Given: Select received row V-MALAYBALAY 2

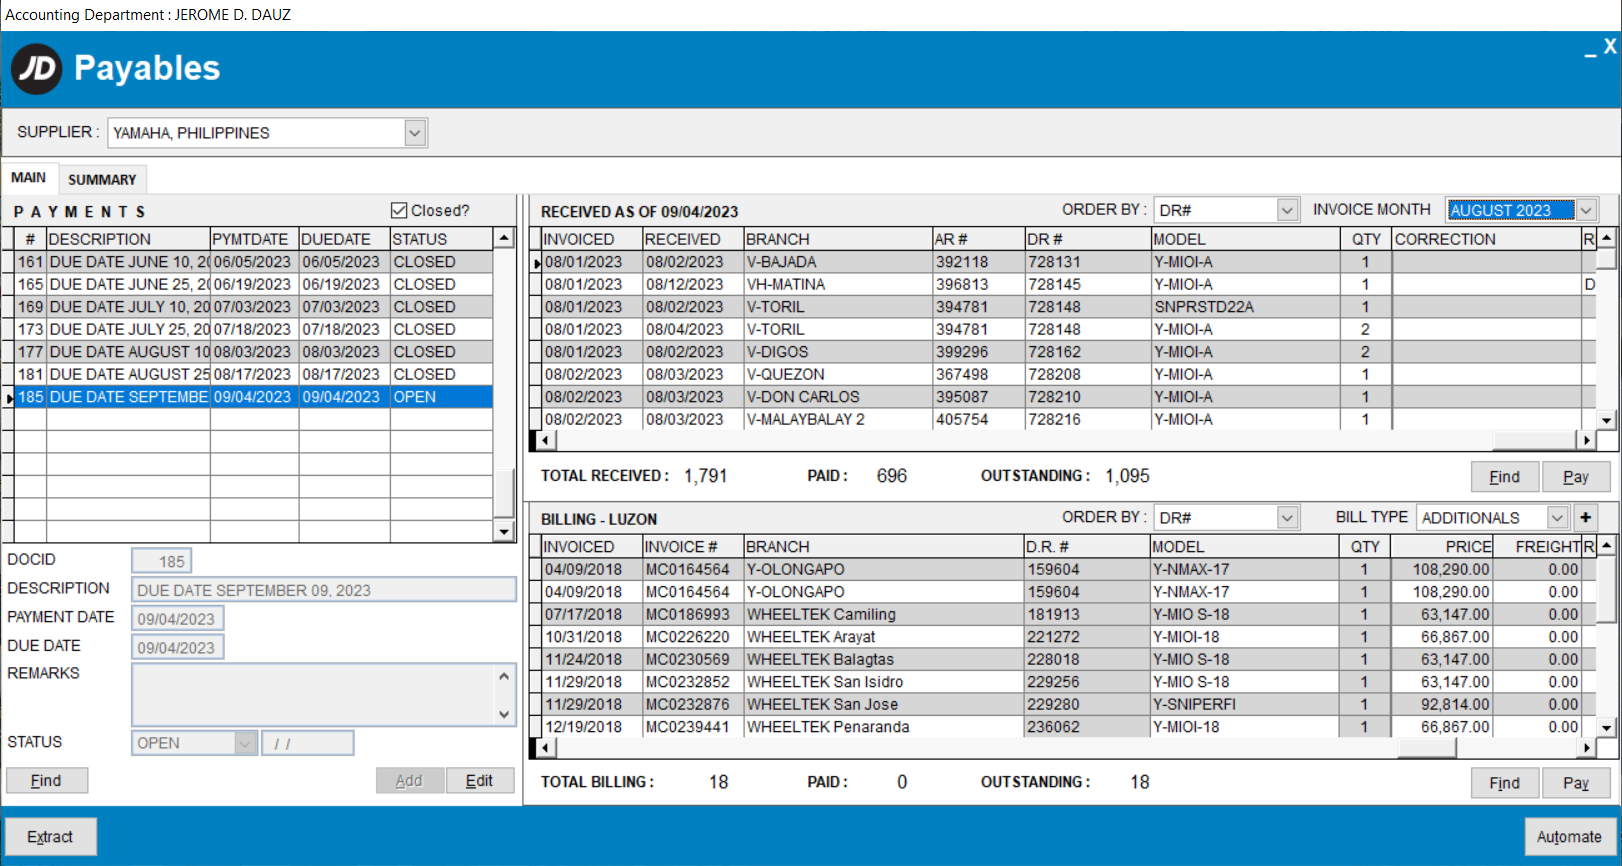Looking at the screenshot, I should click(1069, 419).
